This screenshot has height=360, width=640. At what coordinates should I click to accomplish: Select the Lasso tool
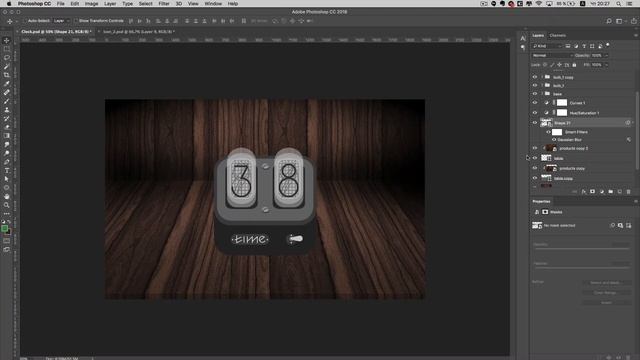tap(7, 58)
